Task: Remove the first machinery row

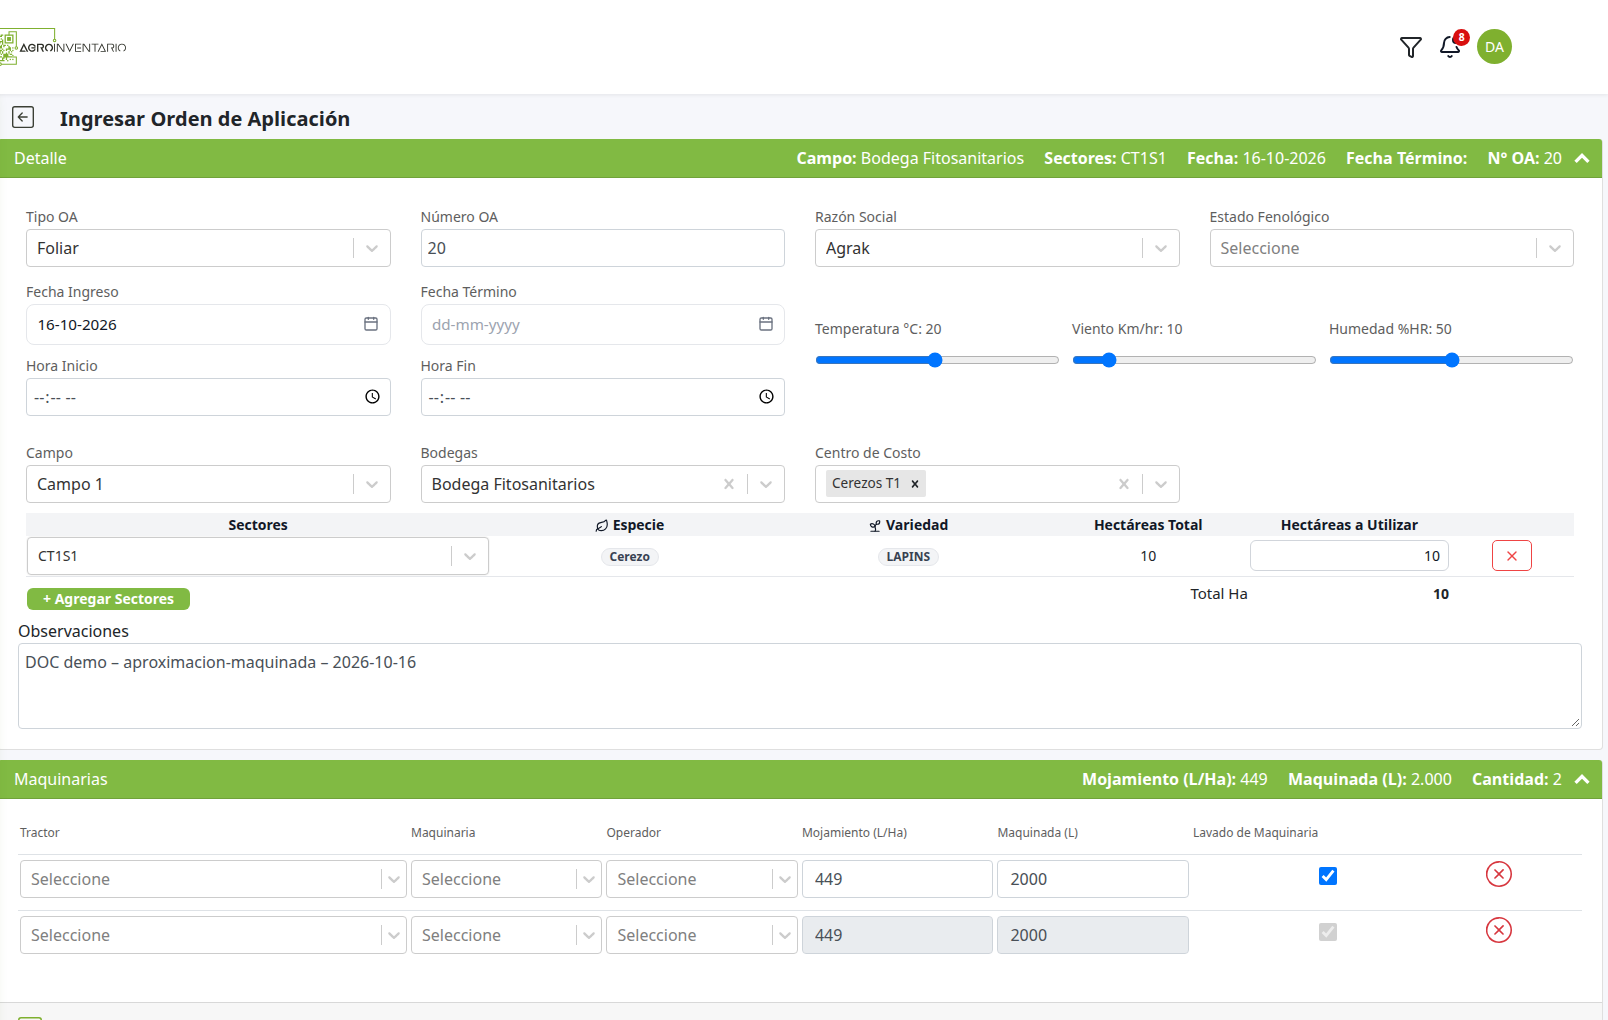Action: [x=1498, y=874]
